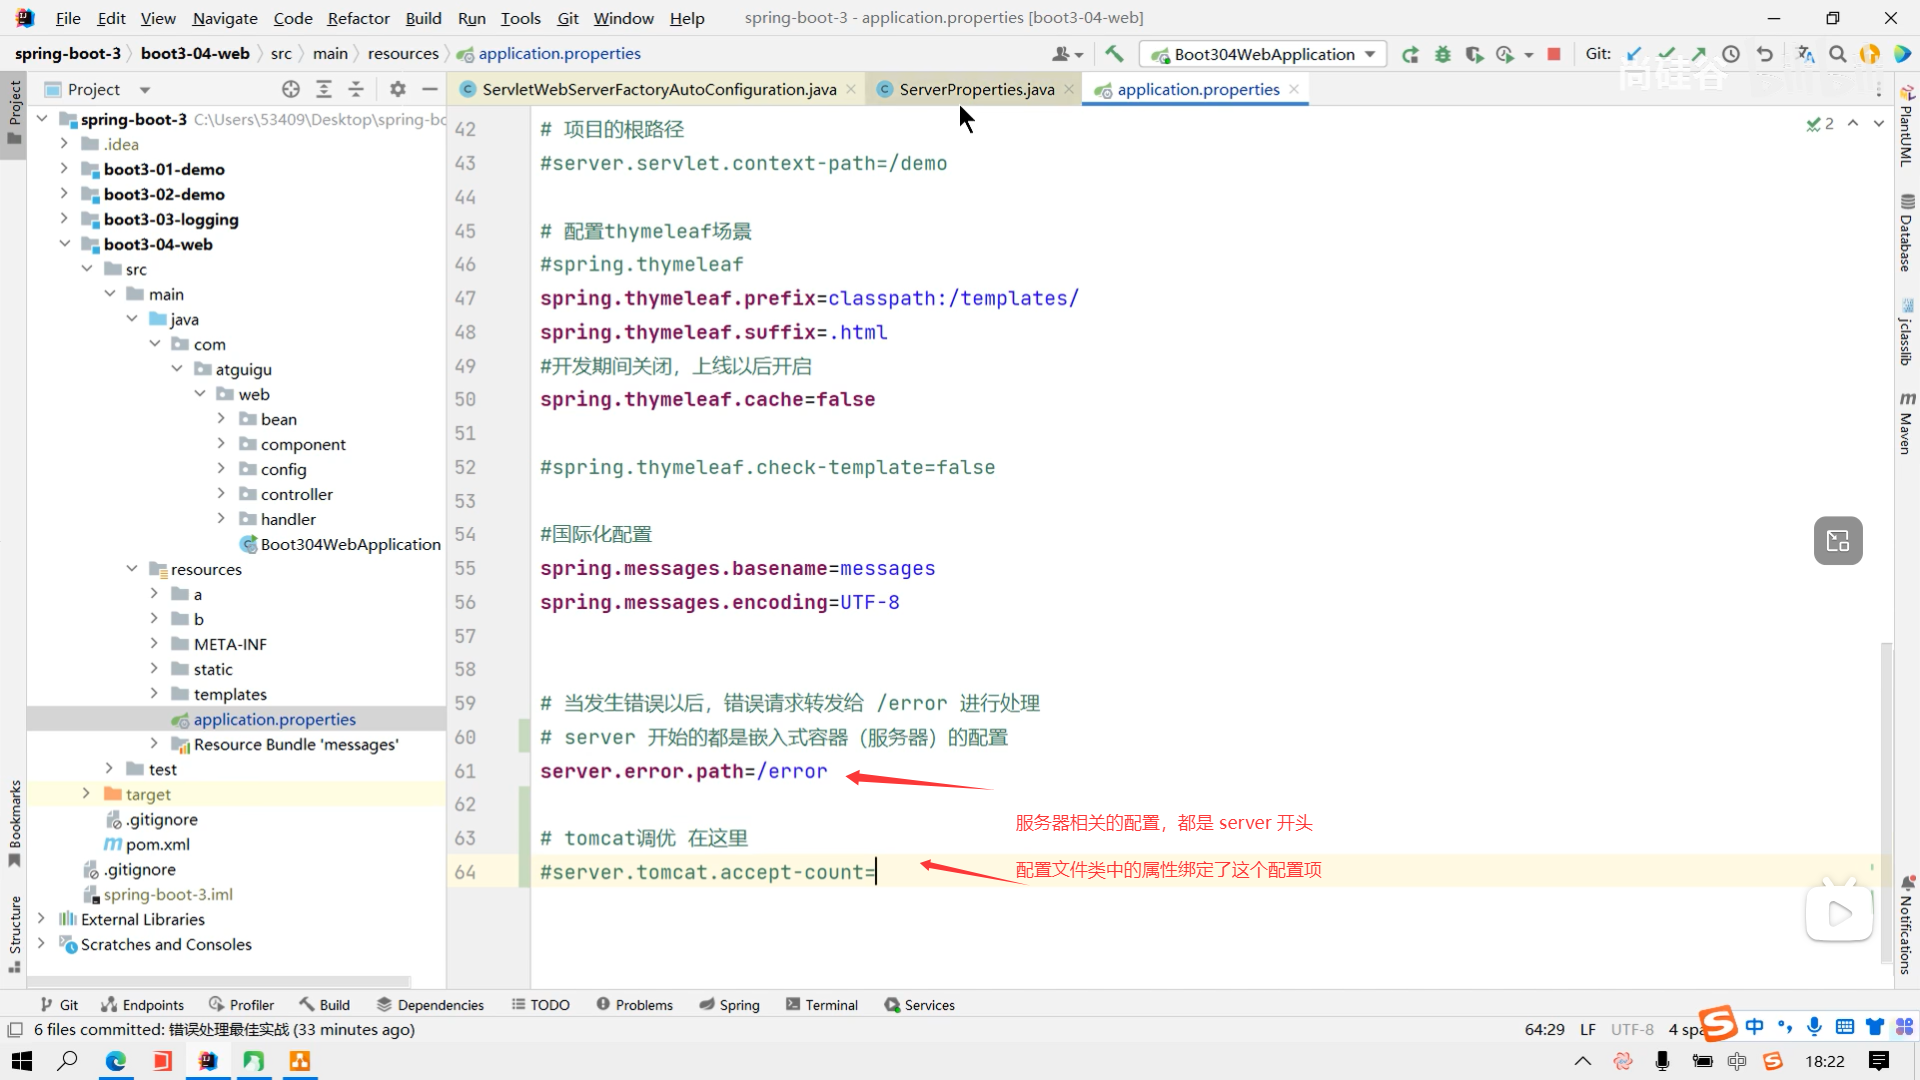Image resolution: width=1920 pixels, height=1080 pixels.
Task: Open Boot304WebApplication run configuration dropdown
Action: click(1264, 54)
